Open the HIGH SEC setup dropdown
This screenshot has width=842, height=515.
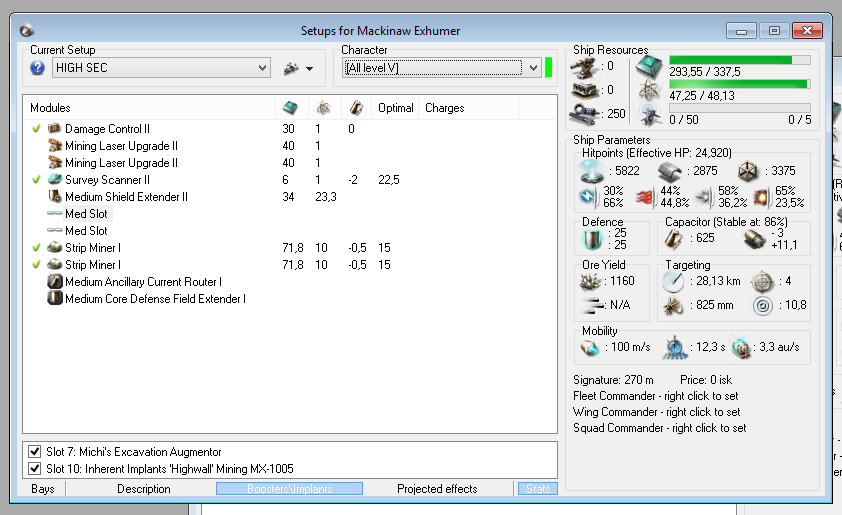pos(161,68)
